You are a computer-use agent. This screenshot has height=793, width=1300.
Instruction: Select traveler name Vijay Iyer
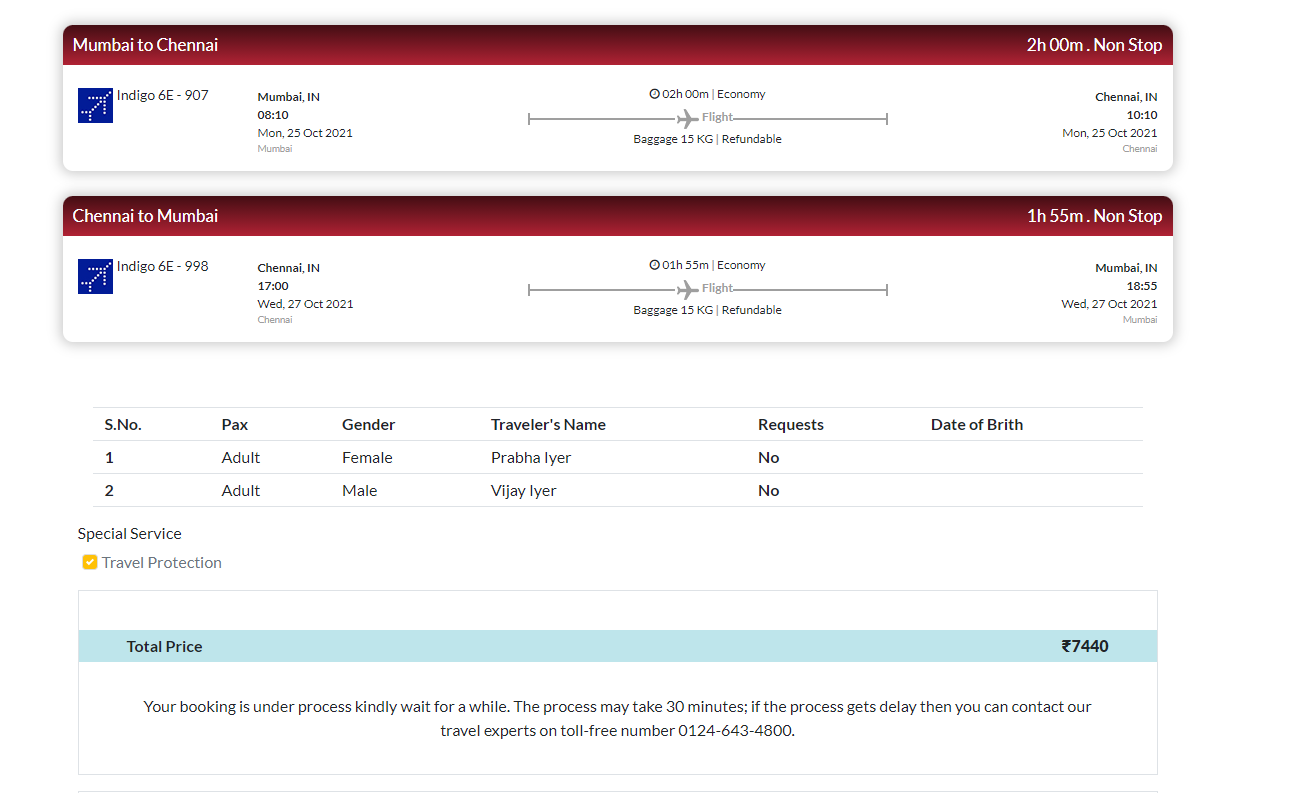coord(523,490)
